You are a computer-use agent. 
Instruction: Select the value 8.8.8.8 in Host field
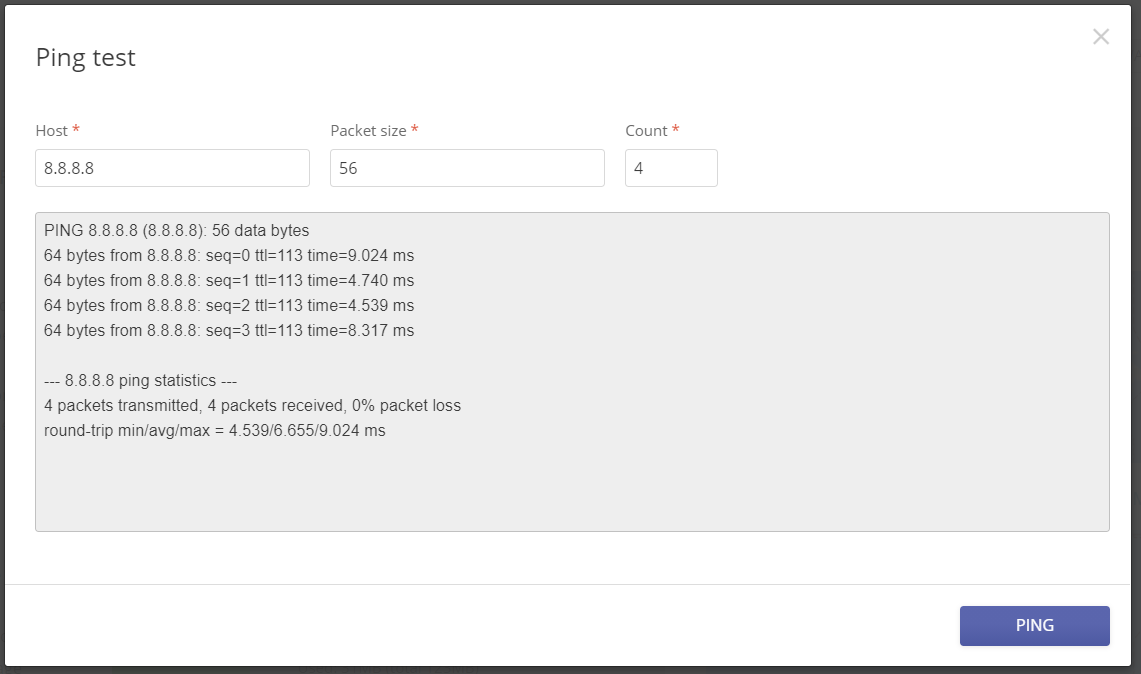click(x=69, y=167)
